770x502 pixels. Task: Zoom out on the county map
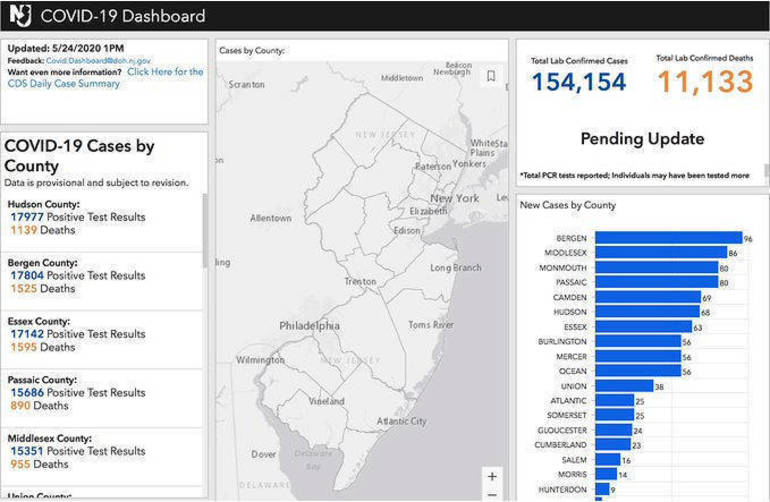pyautogui.click(x=491, y=495)
